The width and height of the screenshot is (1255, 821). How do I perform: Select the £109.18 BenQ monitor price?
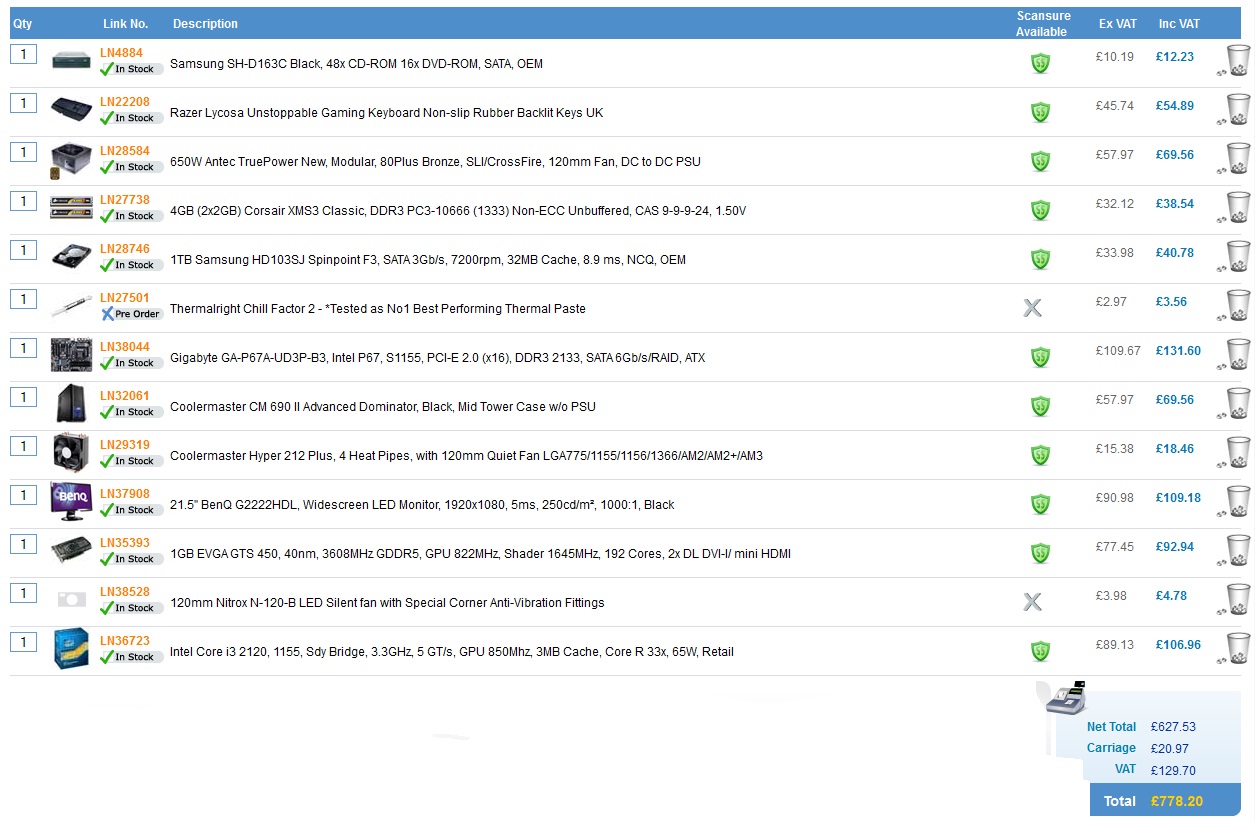click(x=1178, y=498)
